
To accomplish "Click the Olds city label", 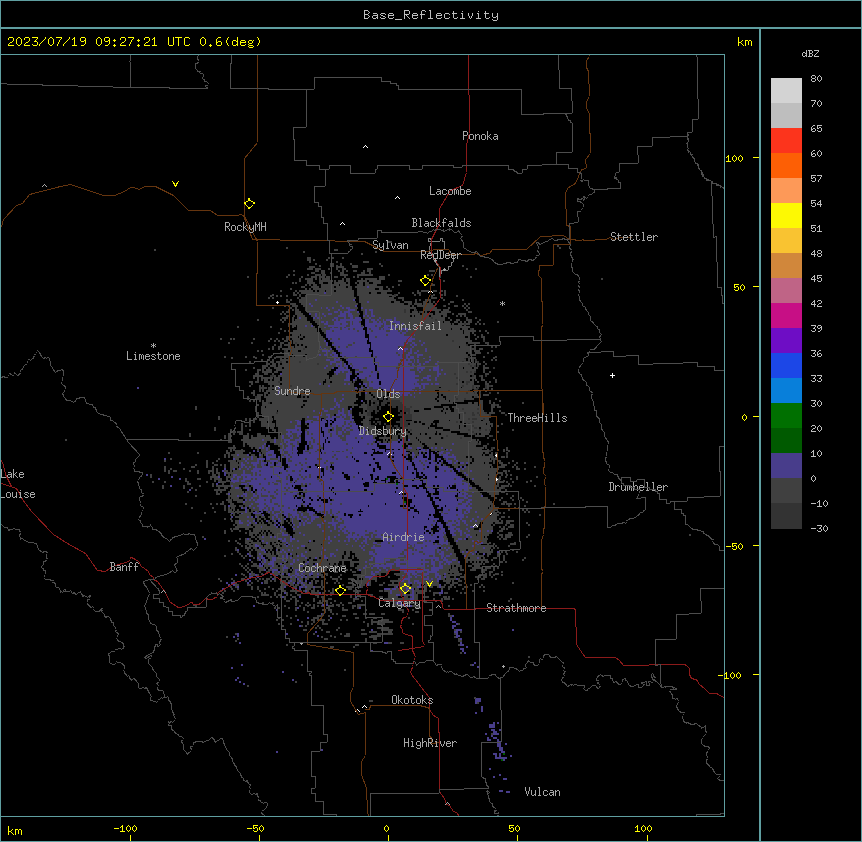I will point(388,394).
